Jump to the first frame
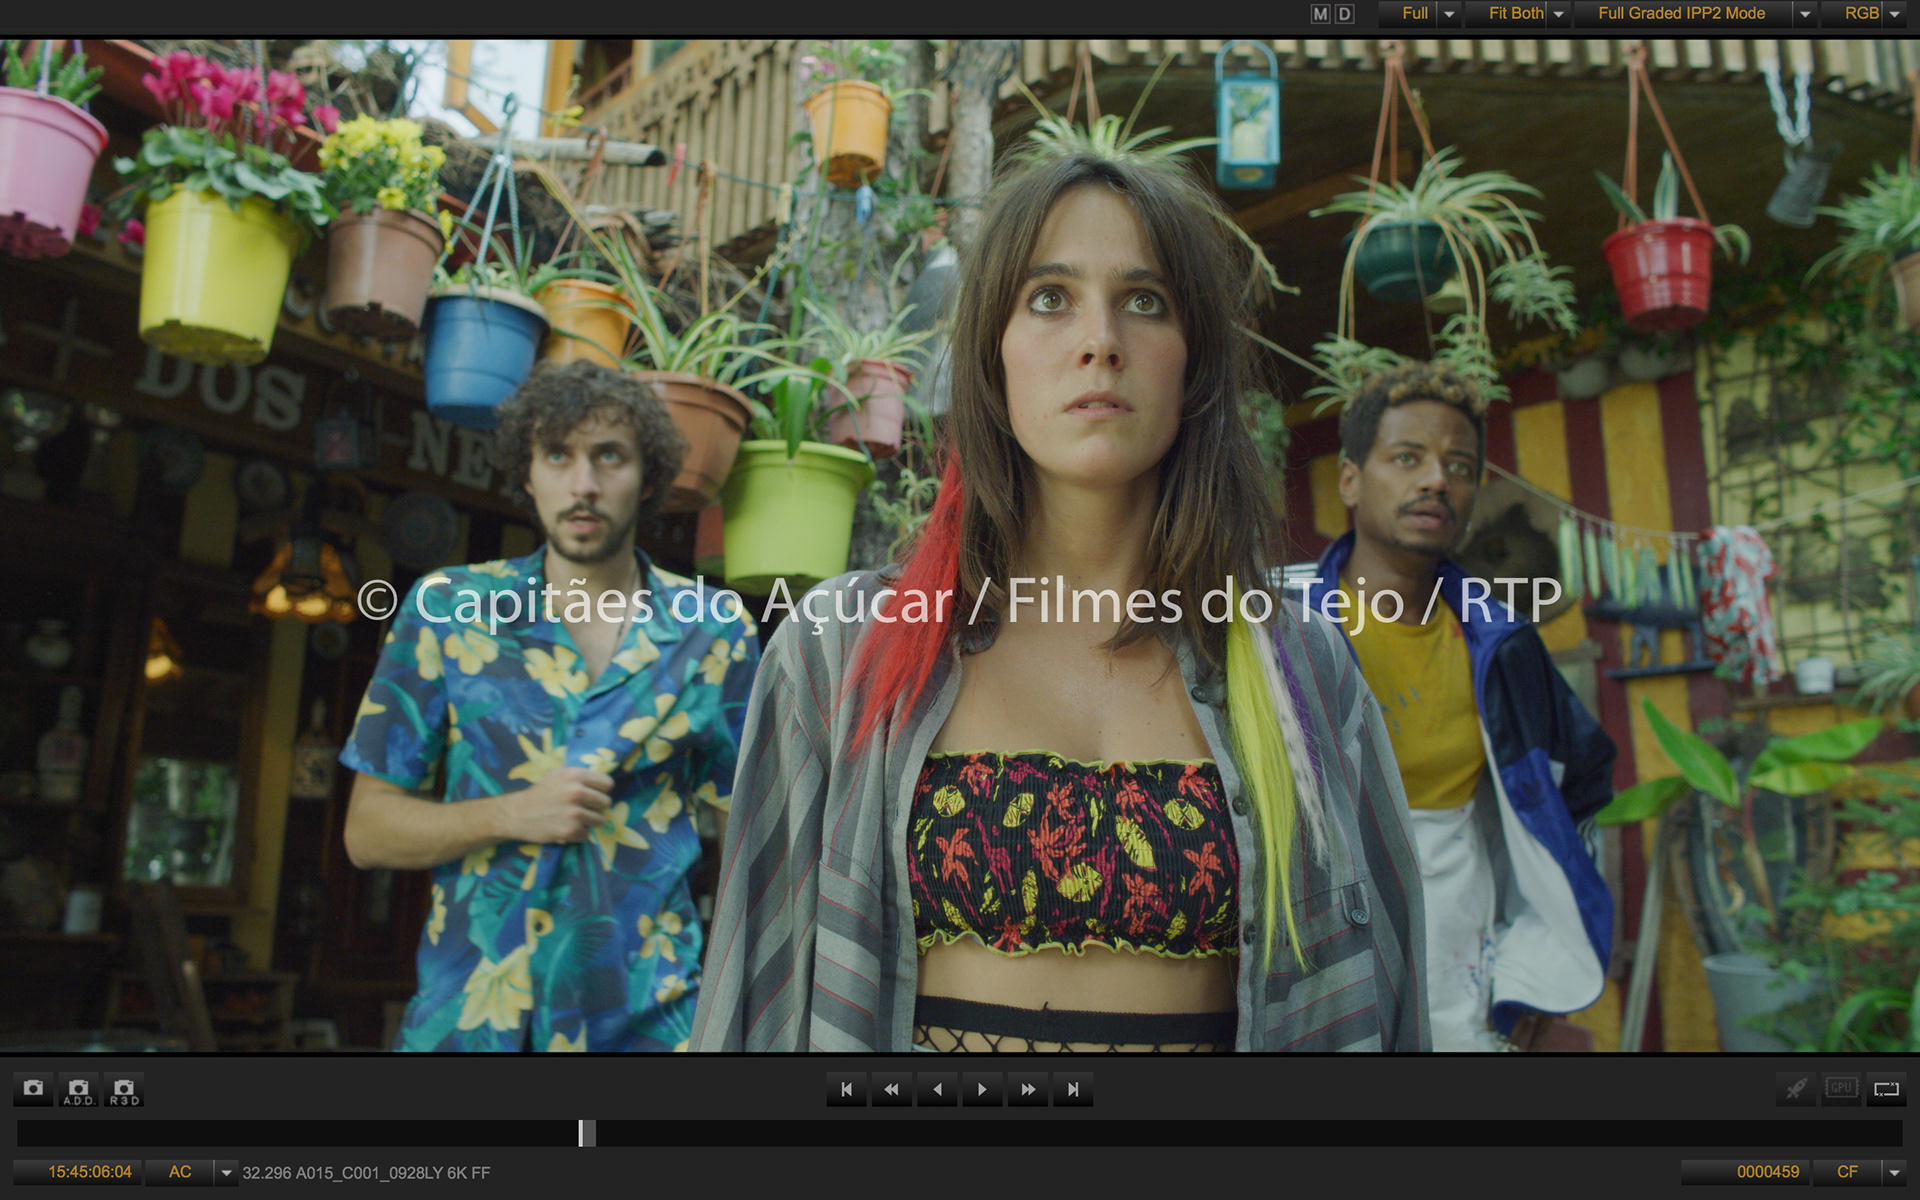The width and height of the screenshot is (1920, 1200). coord(846,1089)
